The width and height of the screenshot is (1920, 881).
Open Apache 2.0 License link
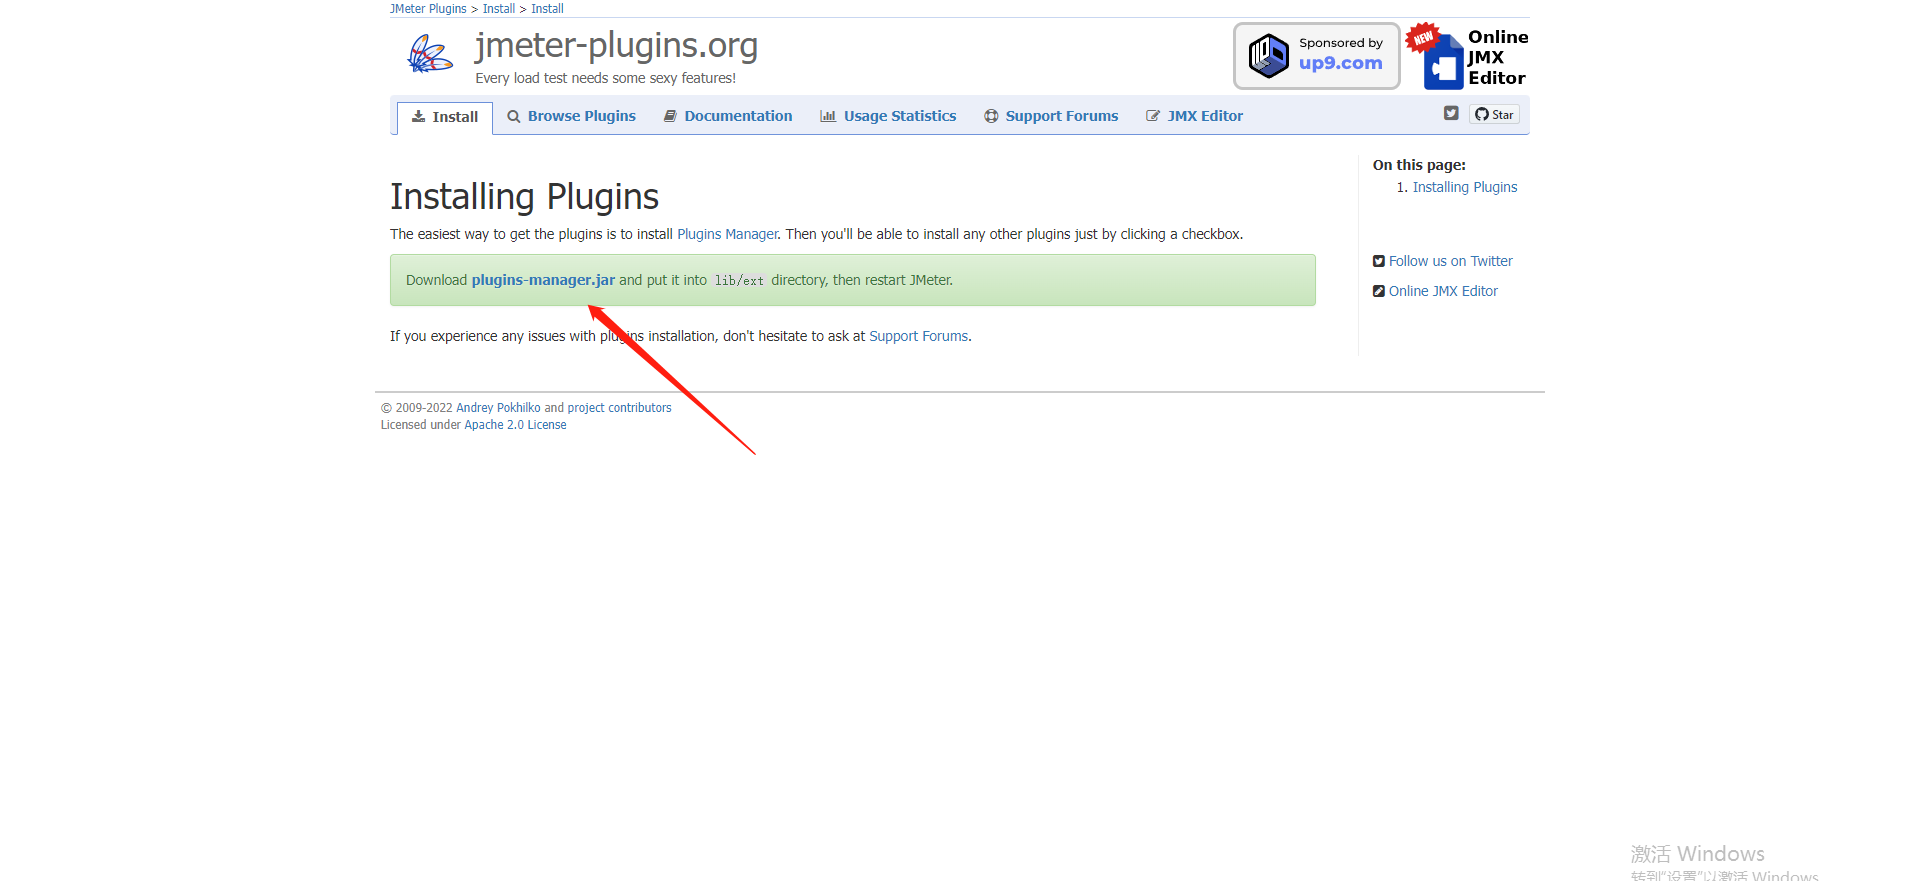(515, 425)
